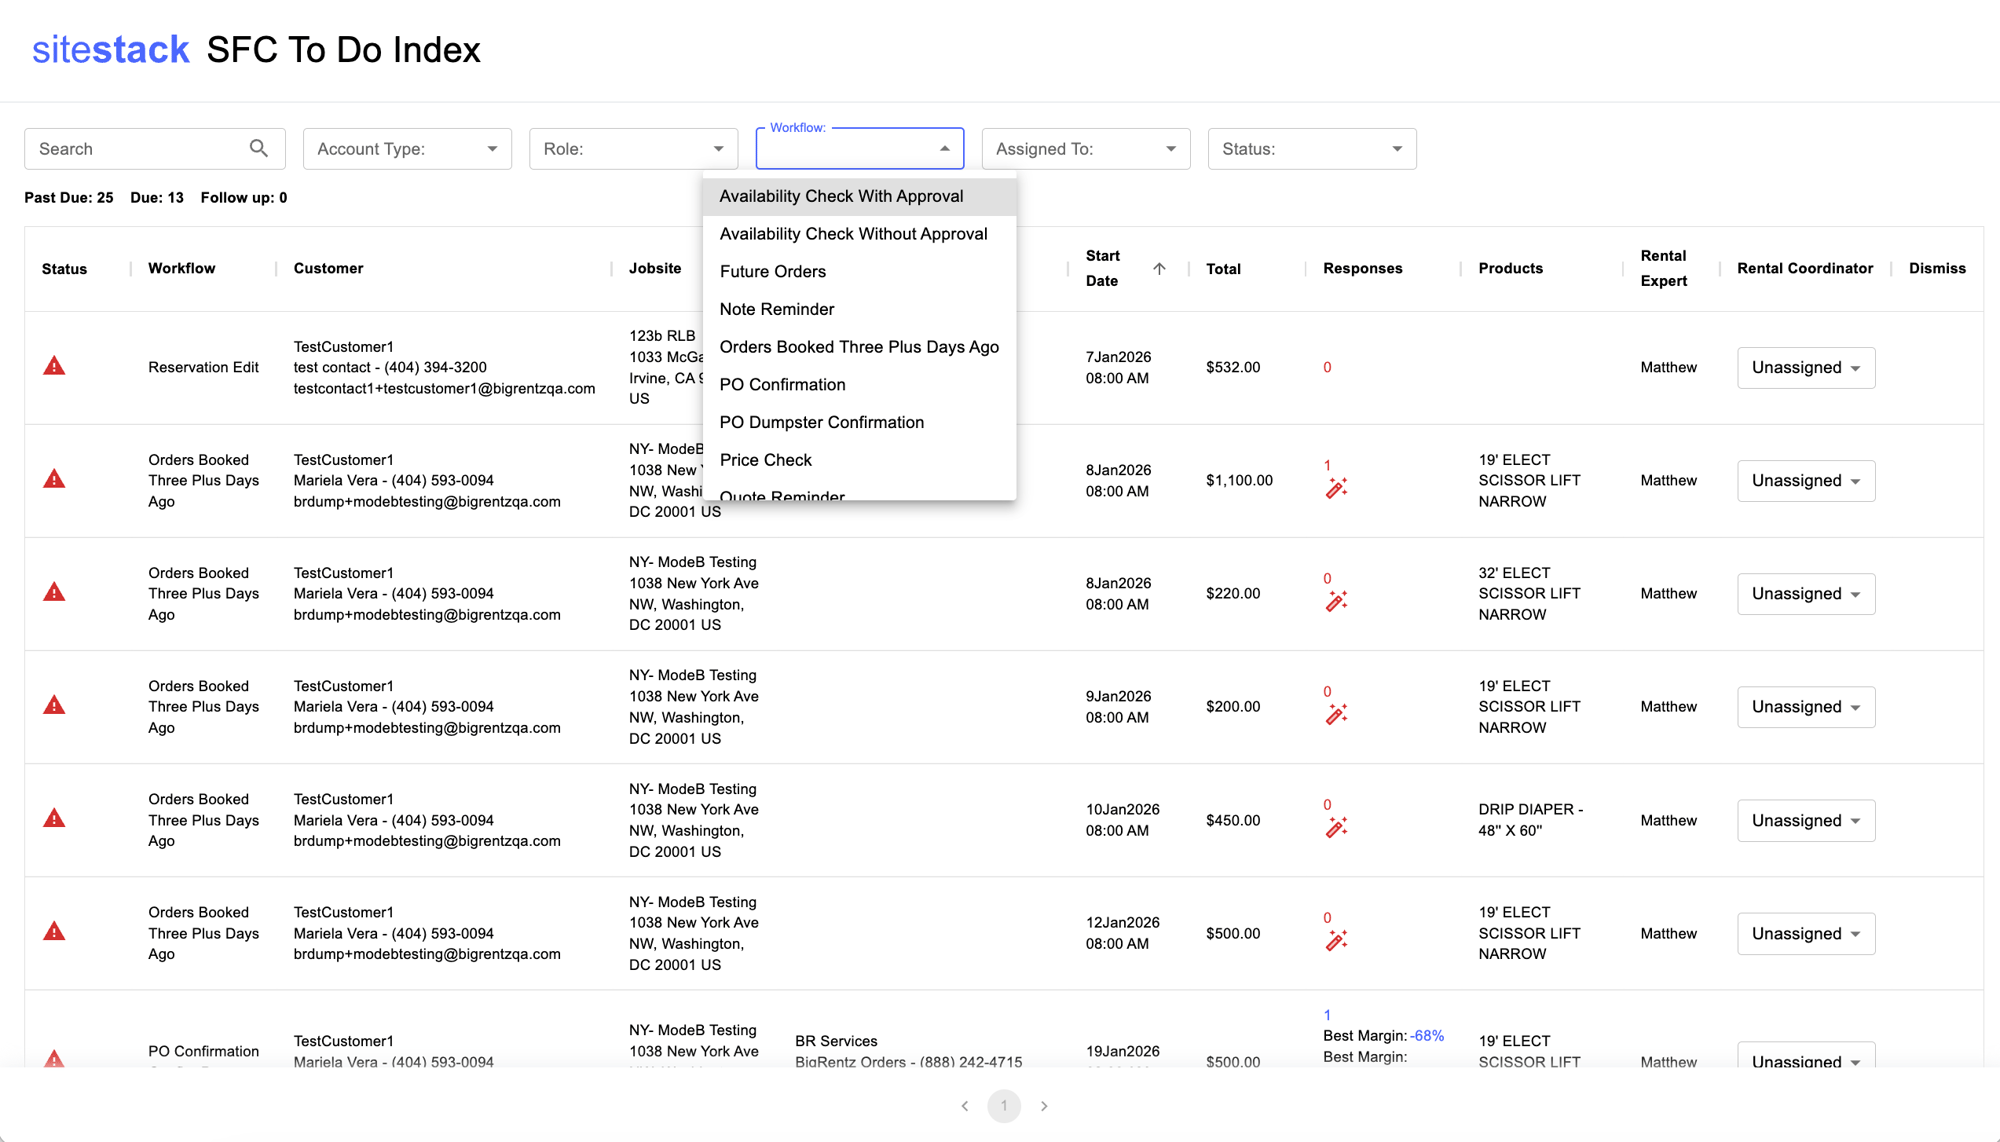This screenshot has height=1142, width=2000.
Task: Click magic wand icon for $1,100.00 order
Action: (x=1336, y=488)
